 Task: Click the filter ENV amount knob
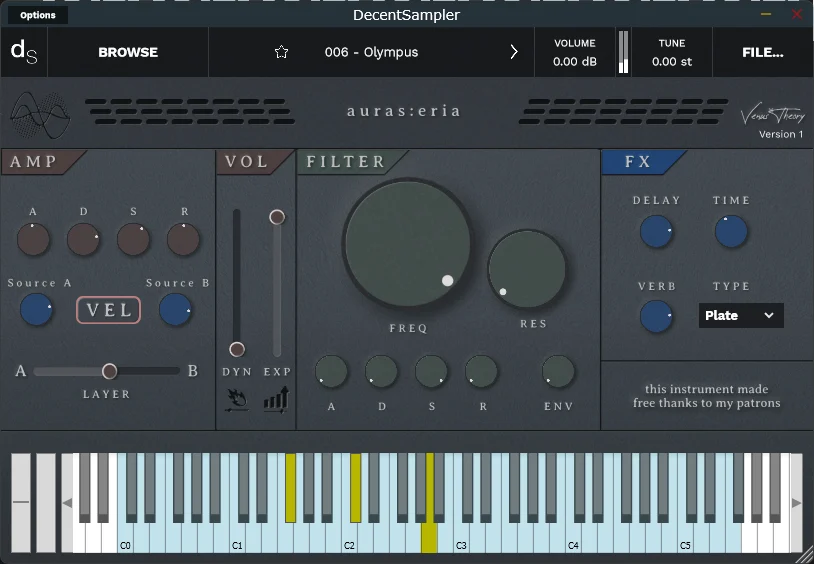[559, 372]
